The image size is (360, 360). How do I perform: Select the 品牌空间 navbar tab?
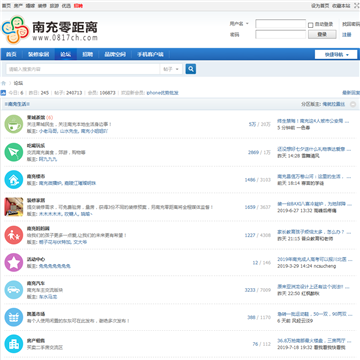(115, 54)
